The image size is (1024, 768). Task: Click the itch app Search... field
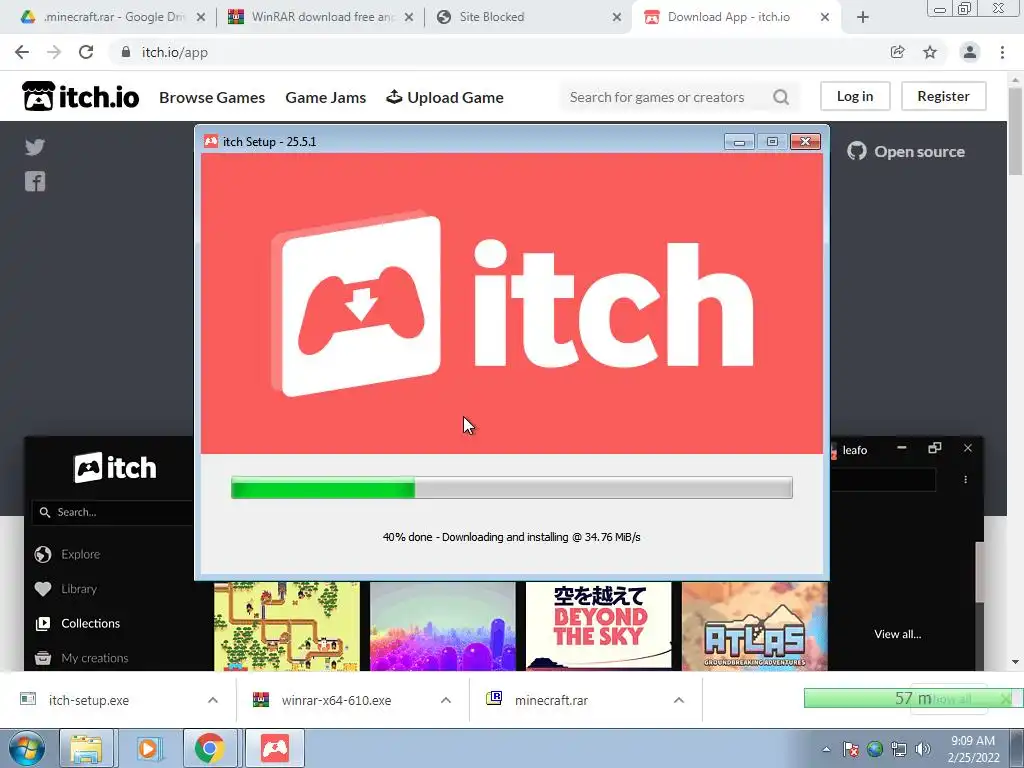coord(114,512)
